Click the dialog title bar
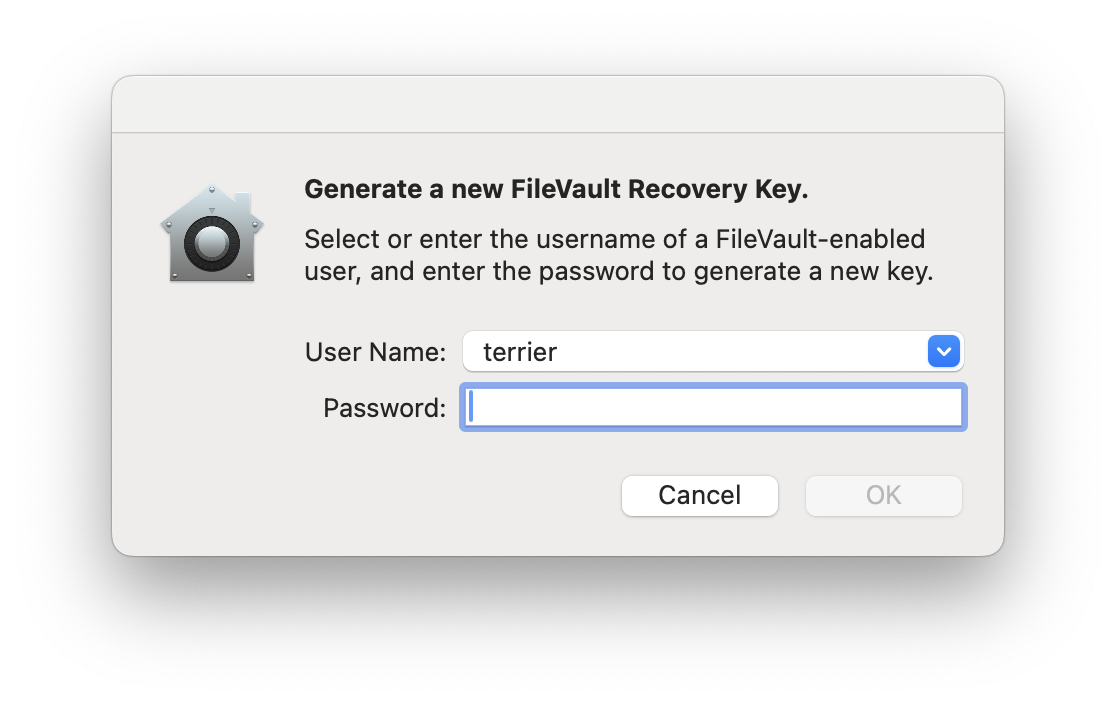Viewport: 1116px width, 704px height. pos(558,103)
